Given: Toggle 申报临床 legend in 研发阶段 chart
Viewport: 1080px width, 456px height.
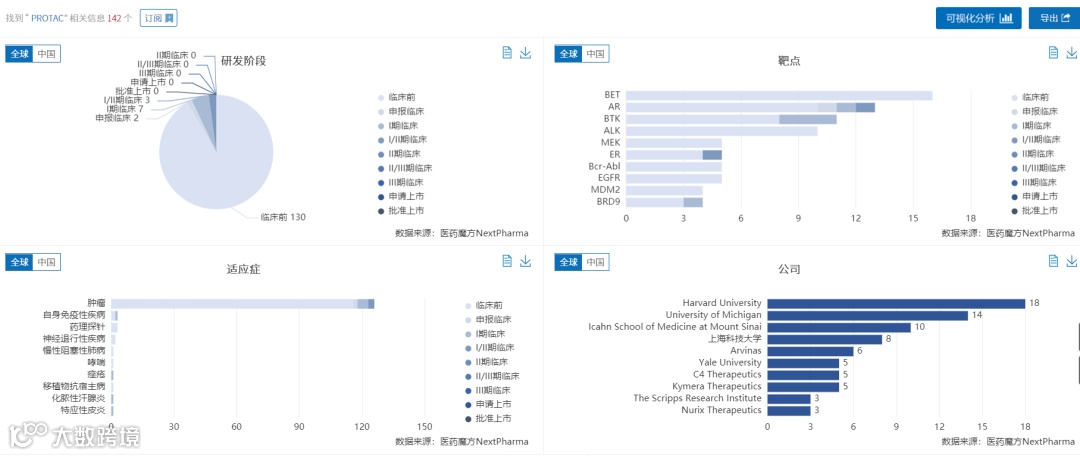Looking at the screenshot, I should (x=402, y=111).
